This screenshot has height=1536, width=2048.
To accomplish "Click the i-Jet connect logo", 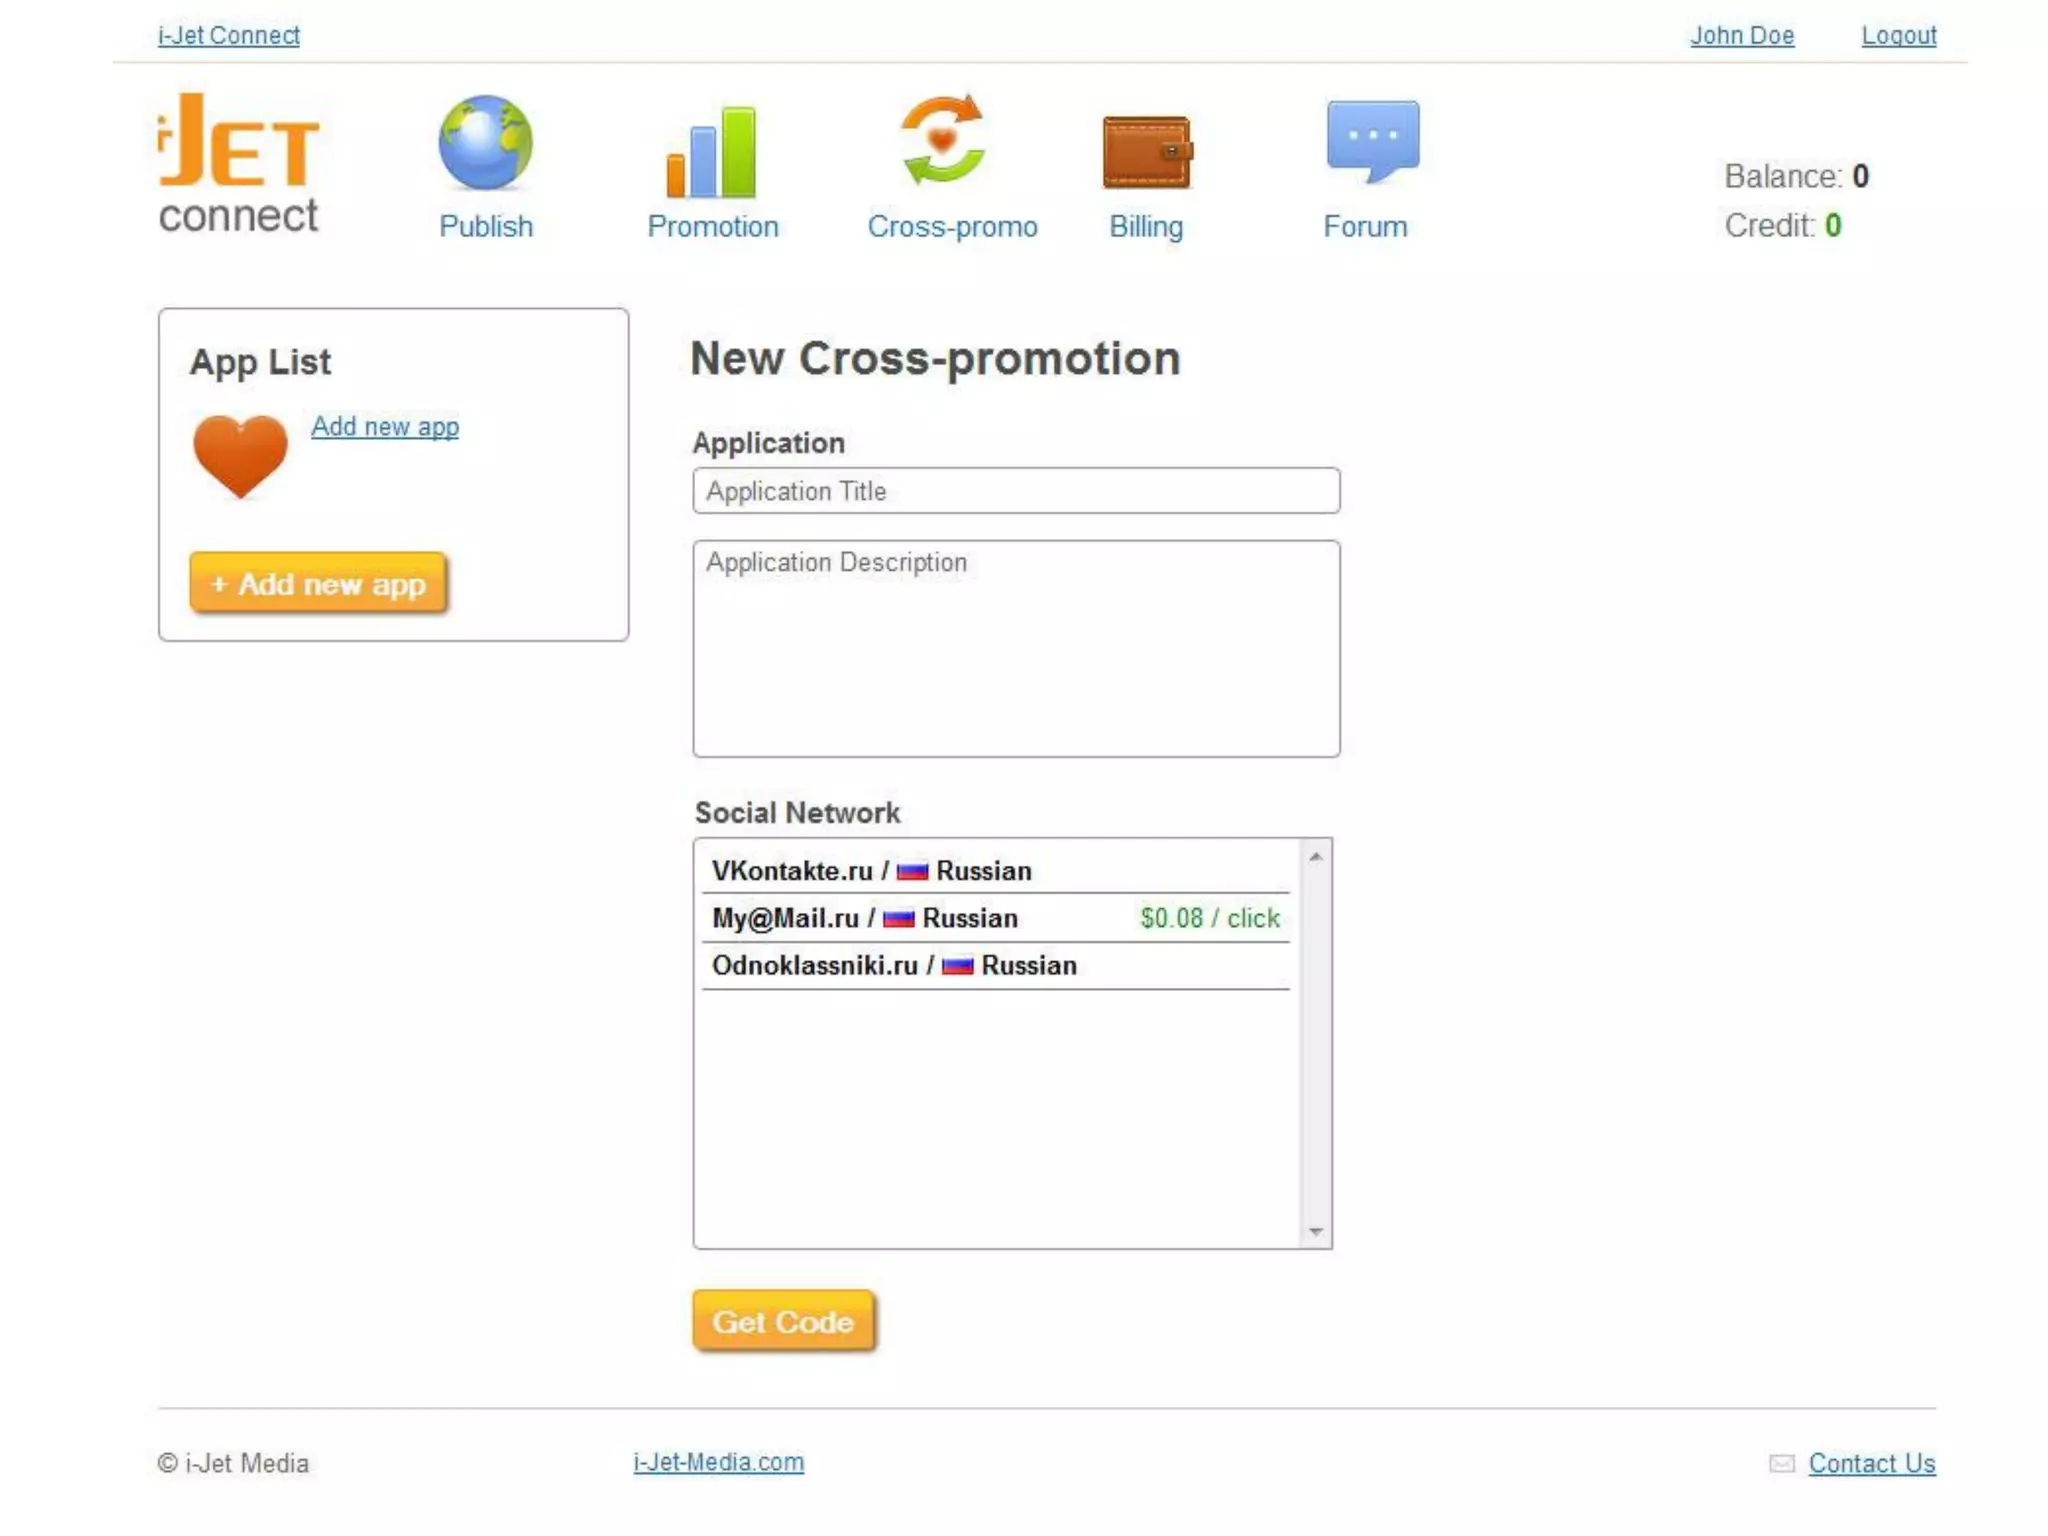I will 239,165.
